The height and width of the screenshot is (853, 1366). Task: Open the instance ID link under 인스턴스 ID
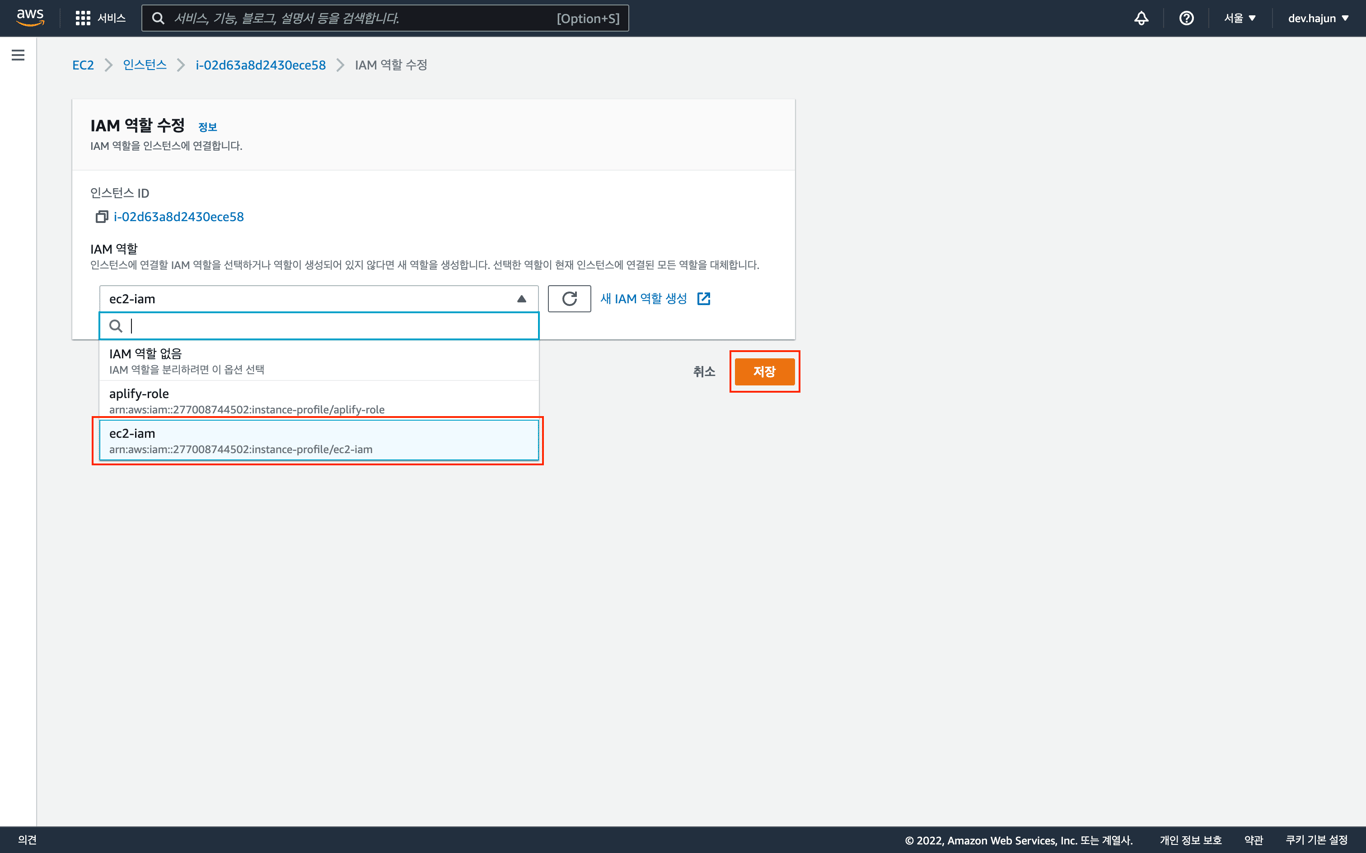point(179,217)
